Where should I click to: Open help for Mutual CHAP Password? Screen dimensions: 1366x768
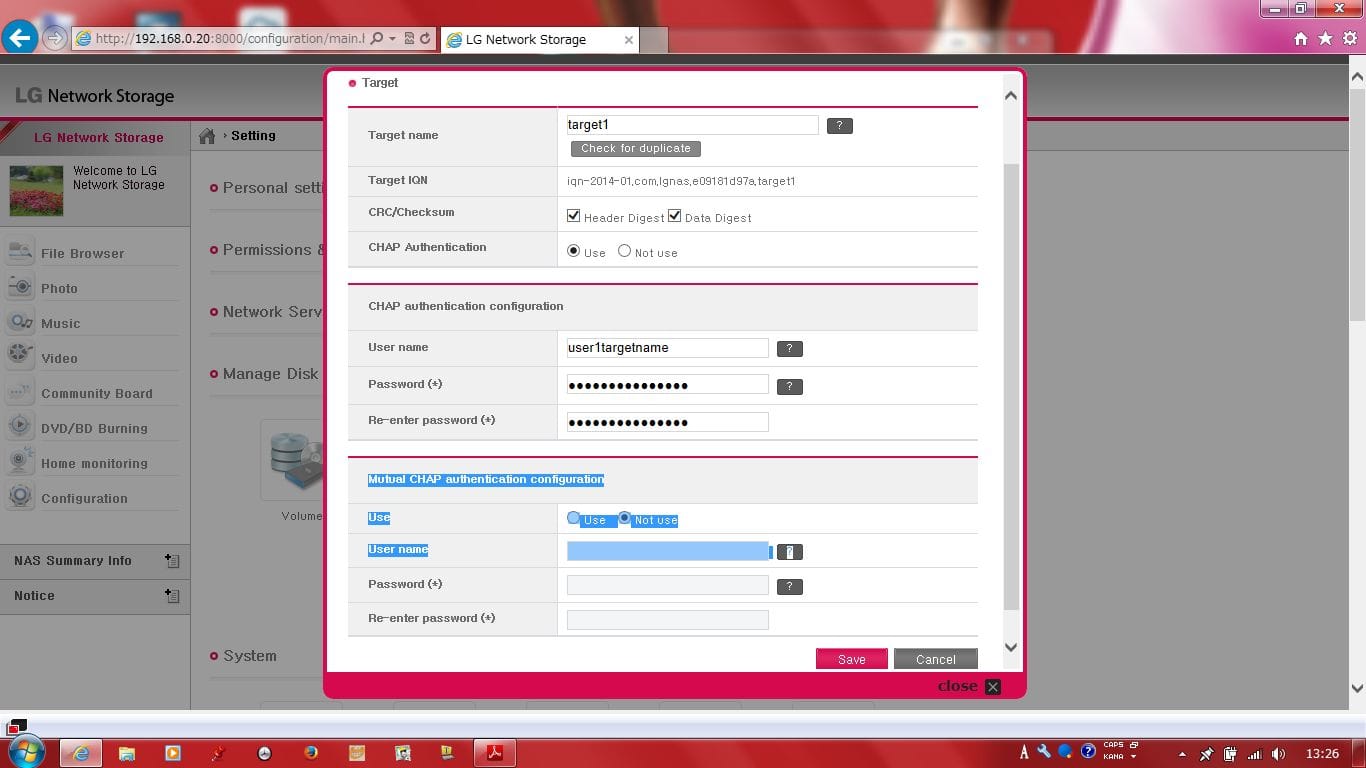[x=790, y=587]
